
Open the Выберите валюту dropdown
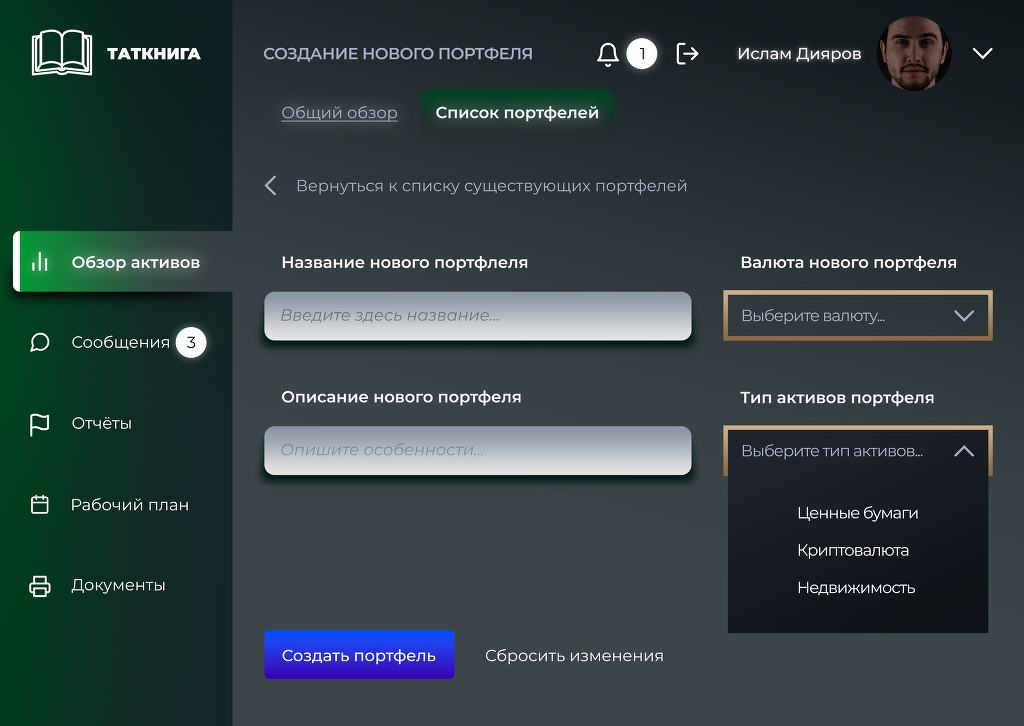point(857,316)
